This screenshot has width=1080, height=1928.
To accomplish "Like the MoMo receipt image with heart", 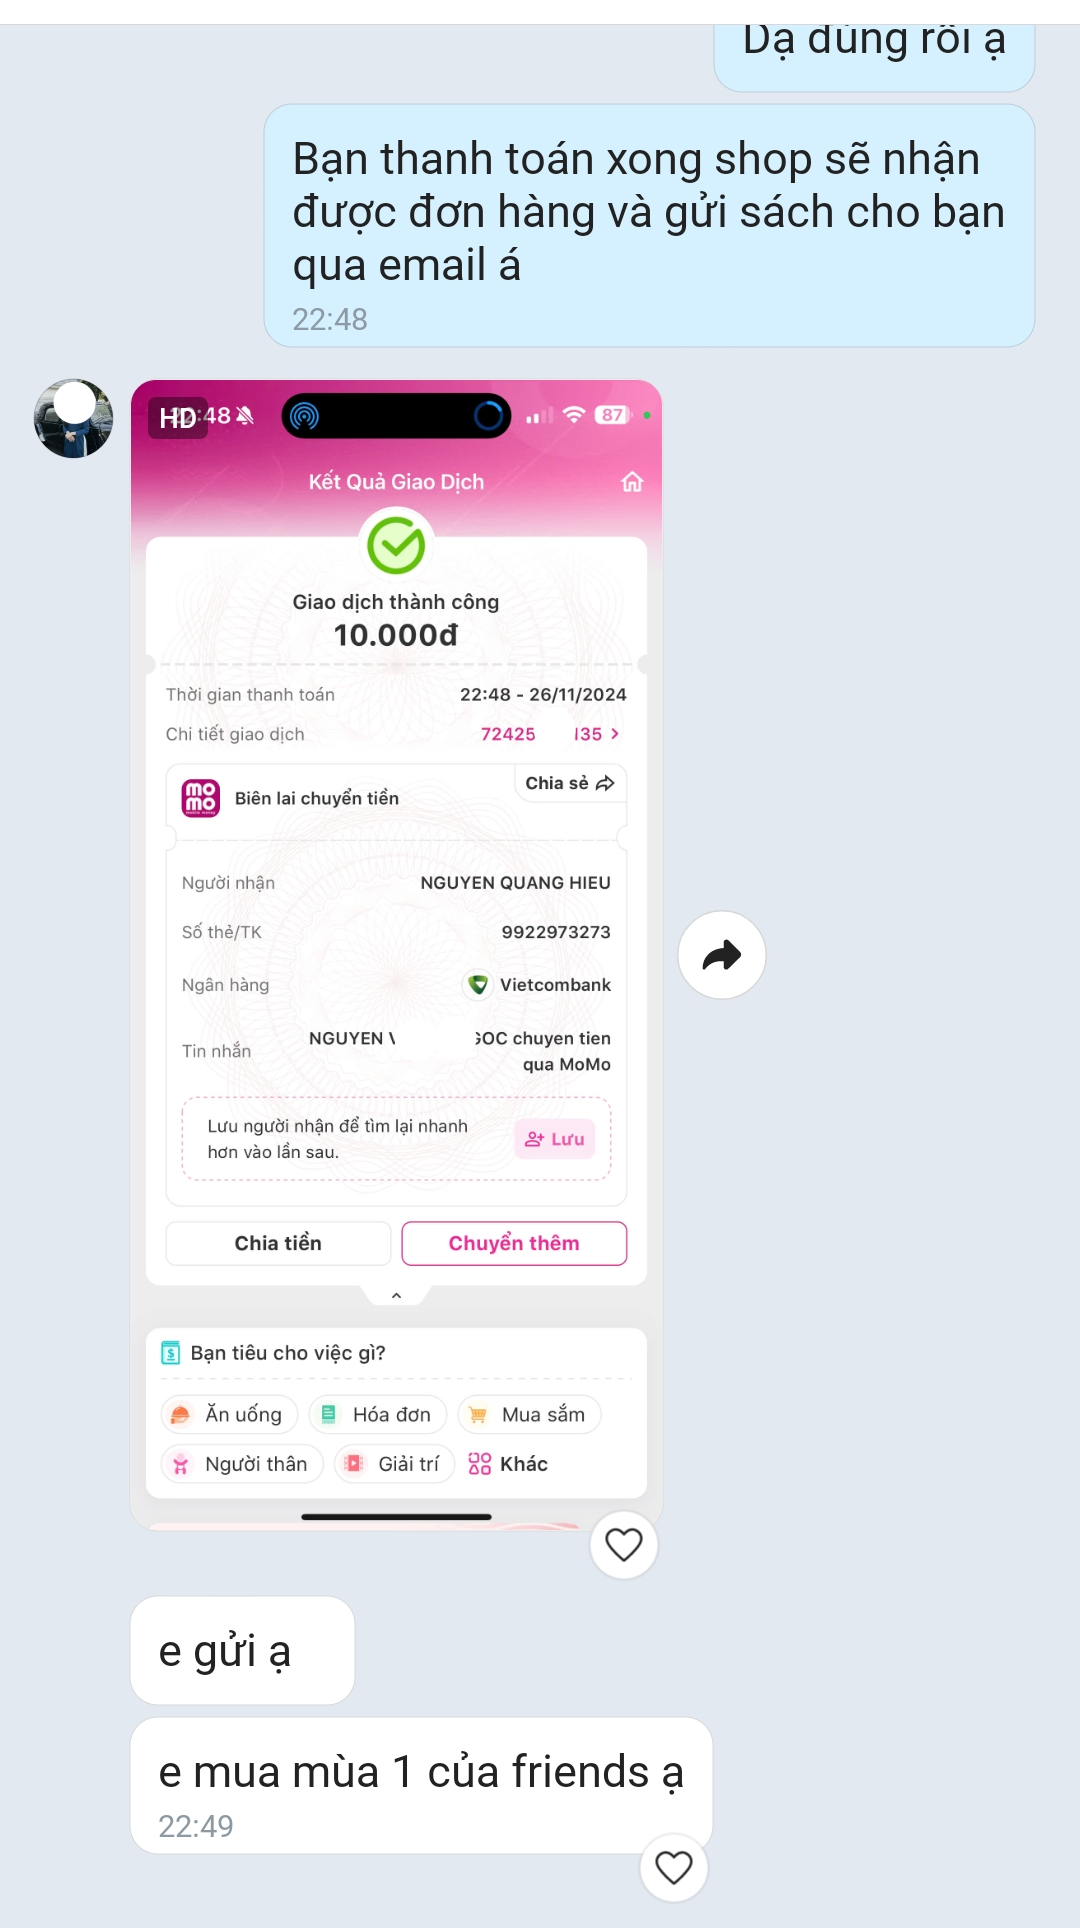I will pyautogui.click(x=624, y=1545).
